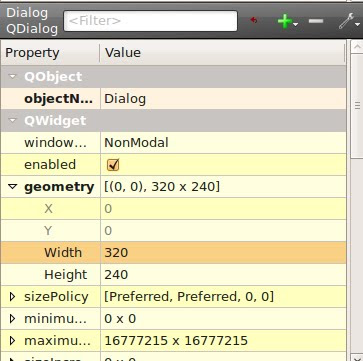This screenshot has width=363, height=361.
Task: Click the red reset filter arrow icon
Action: [254, 21]
